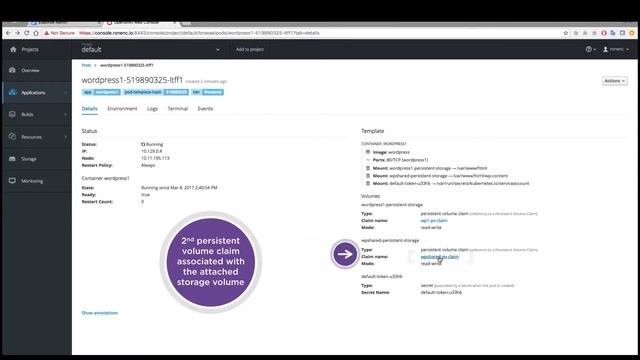Open the browser home page icon
The height and width of the screenshot is (360, 640).
click(36, 33)
